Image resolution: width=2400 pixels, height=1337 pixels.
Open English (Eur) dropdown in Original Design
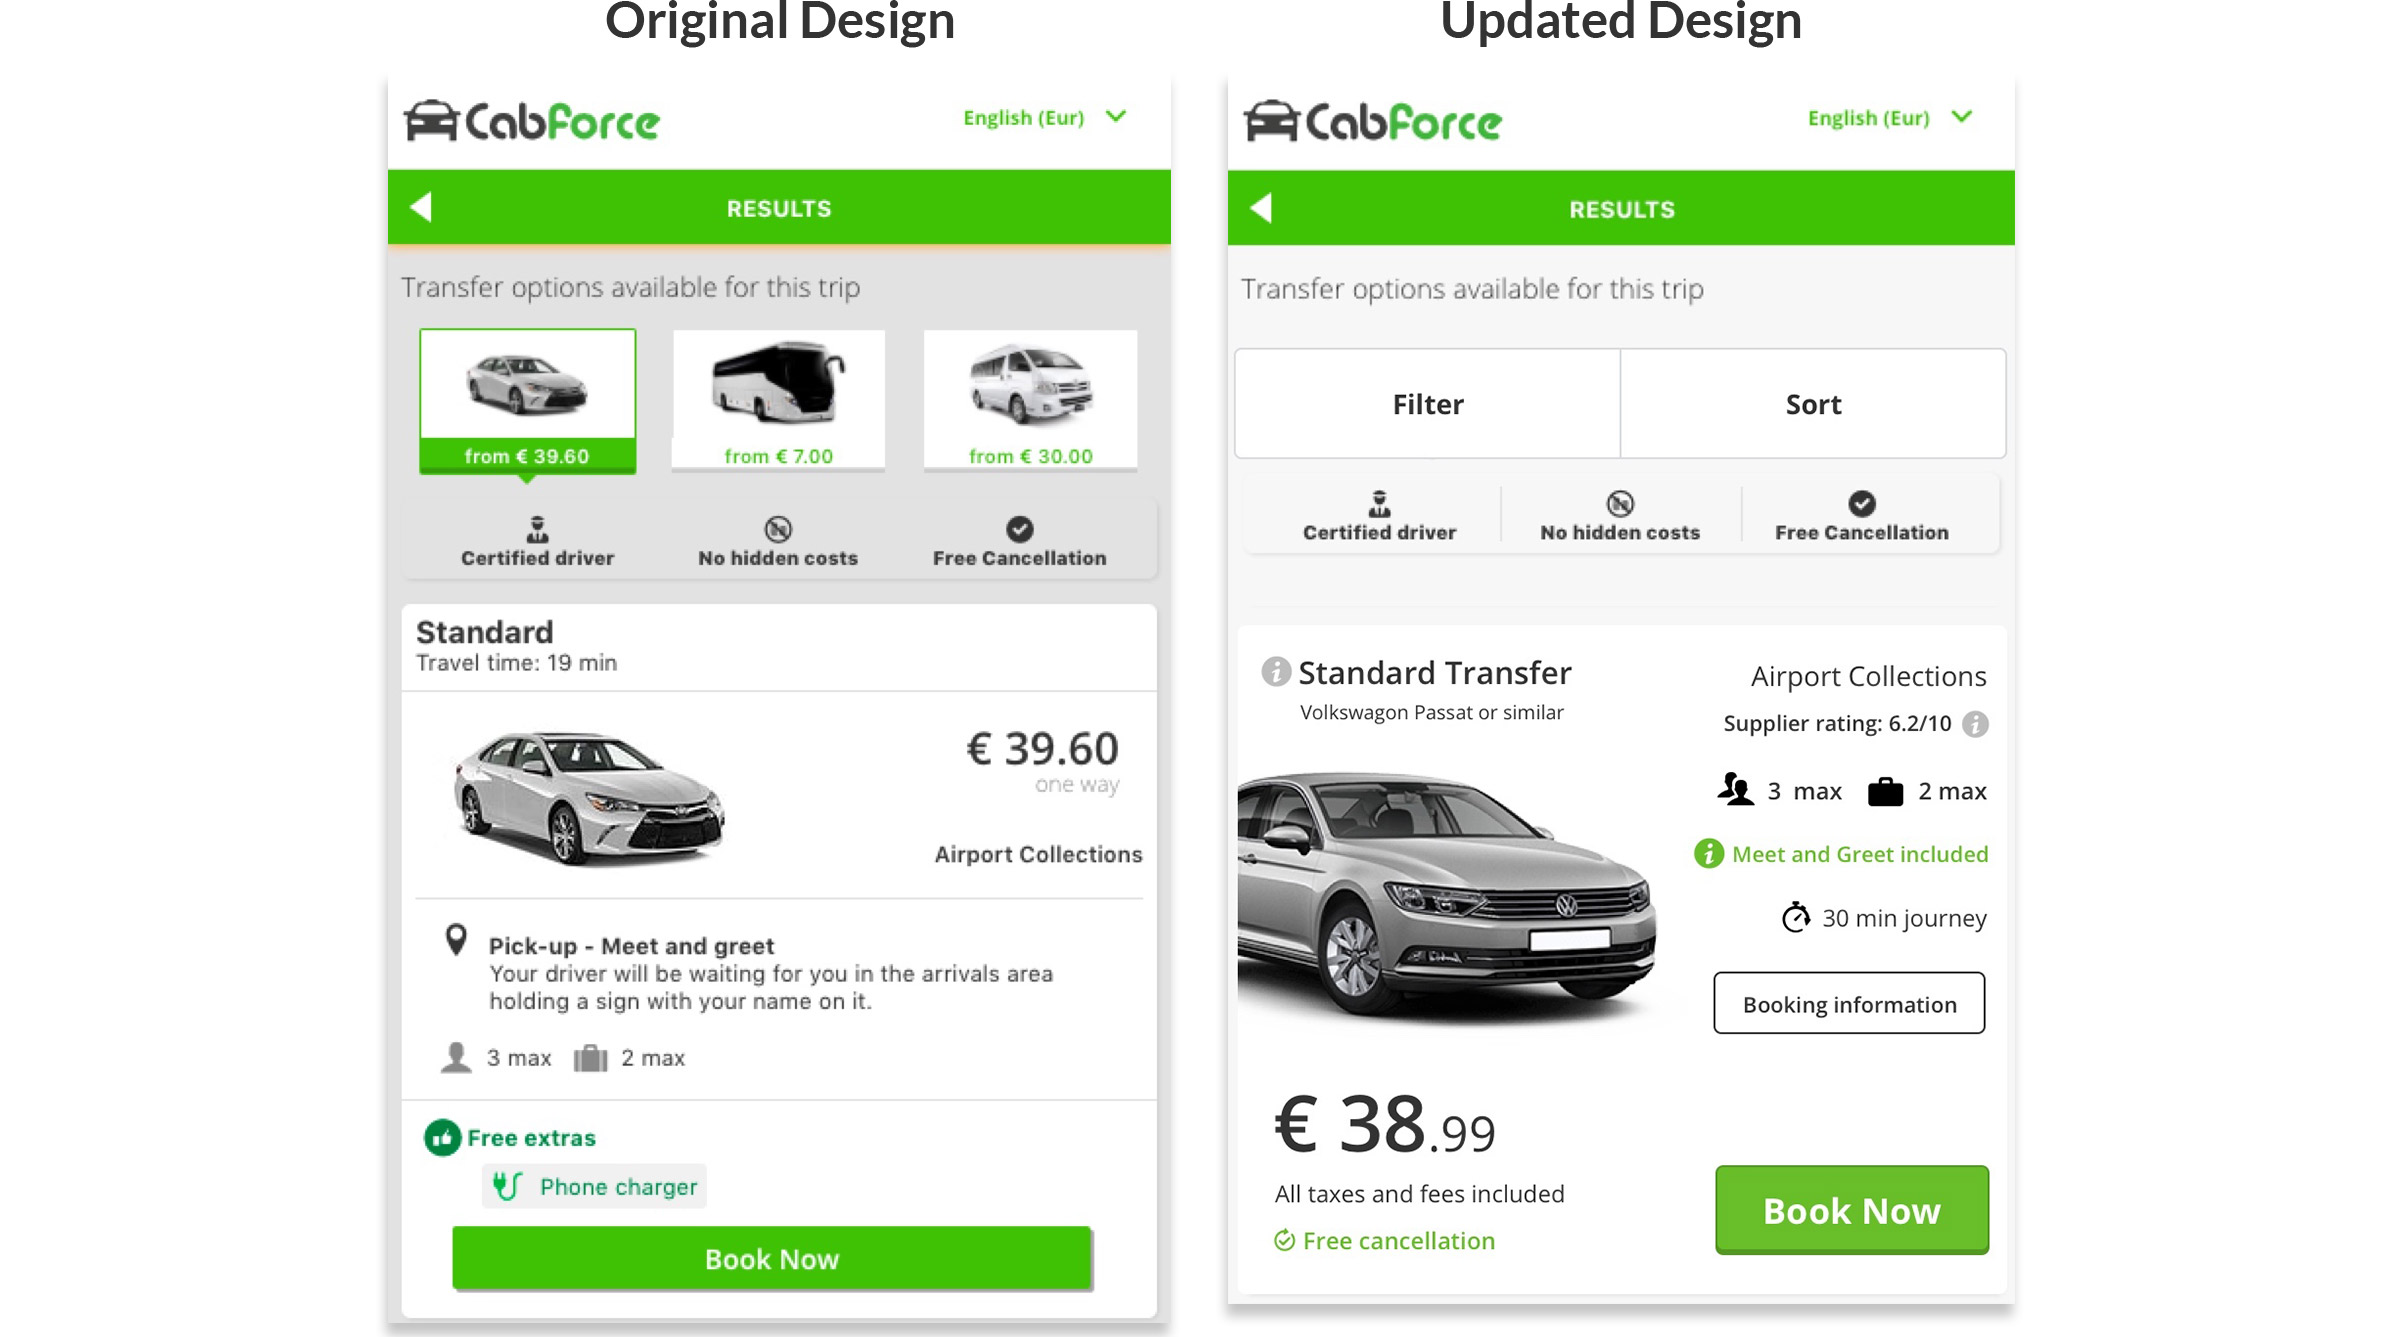tap(1044, 118)
